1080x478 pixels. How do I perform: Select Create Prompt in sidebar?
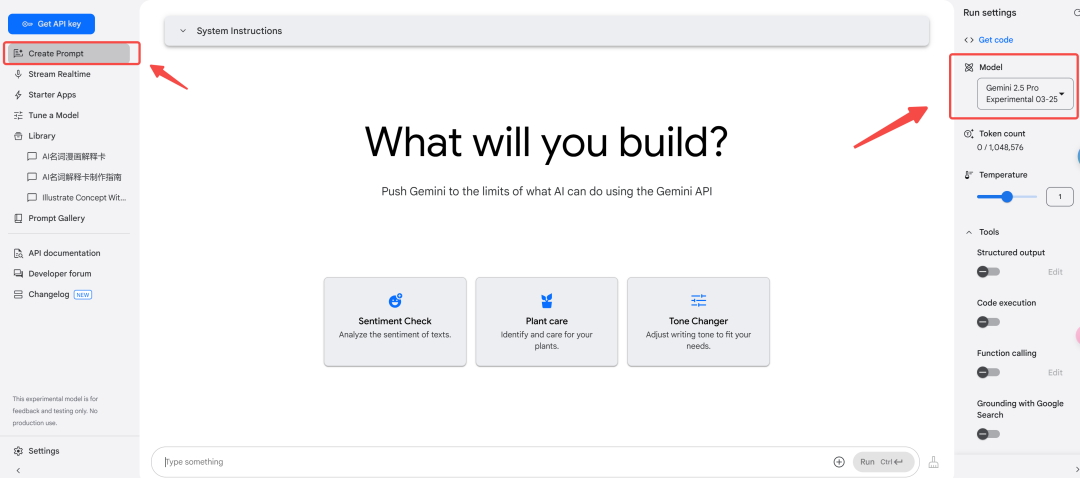pos(68,54)
